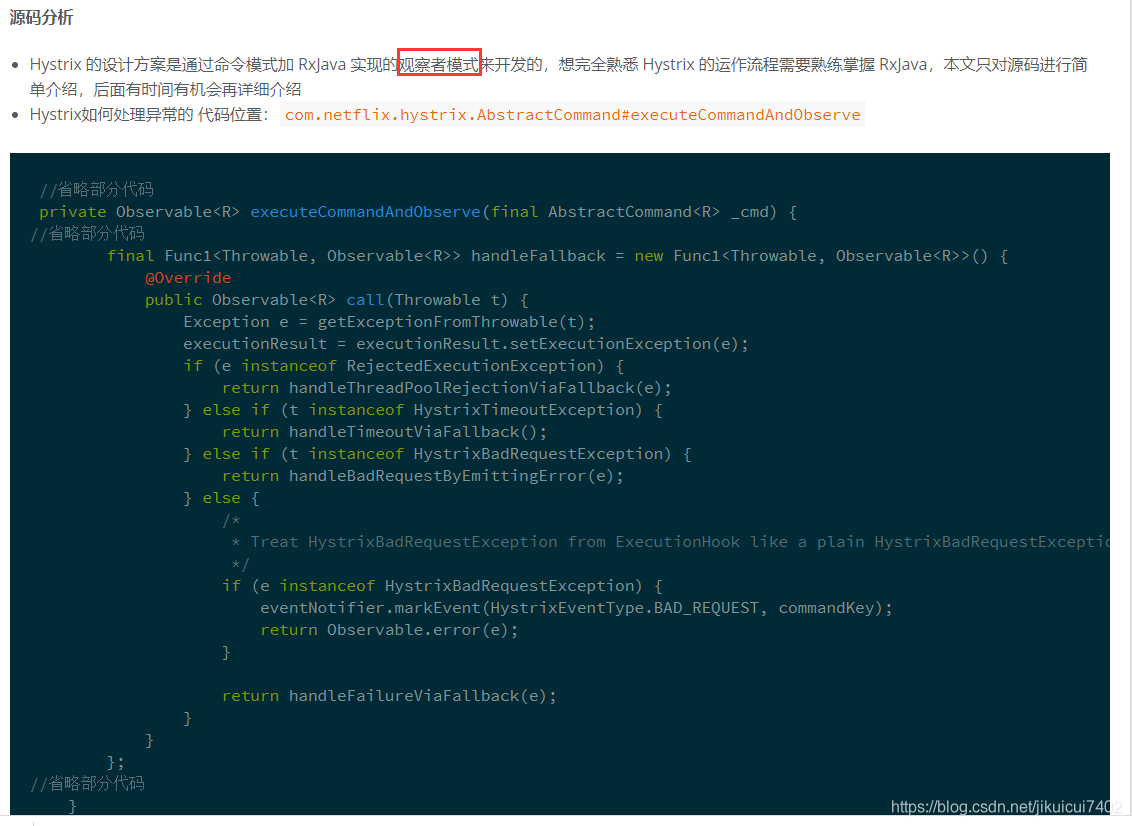
Task: Click the highlighted text 观察者模式
Action: [439, 64]
